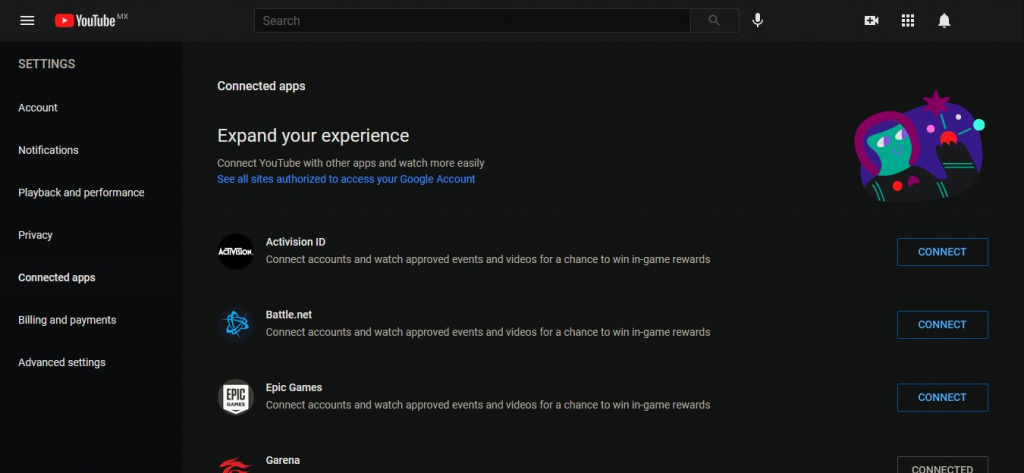This screenshot has width=1024, height=473.
Task: Click the Garena logo icon
Action: click(235, 464)
